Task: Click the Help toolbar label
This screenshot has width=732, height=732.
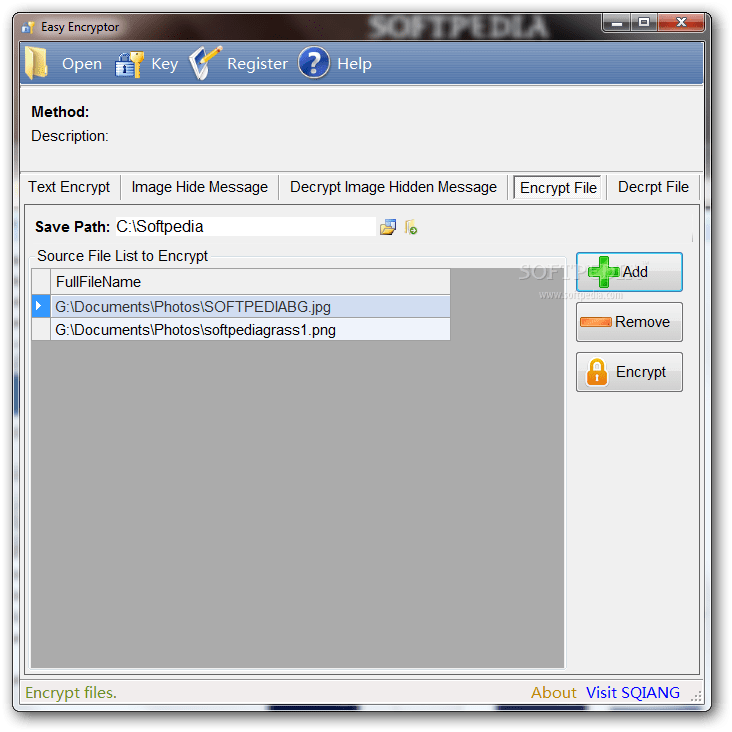Action: (x=354, y=63)
